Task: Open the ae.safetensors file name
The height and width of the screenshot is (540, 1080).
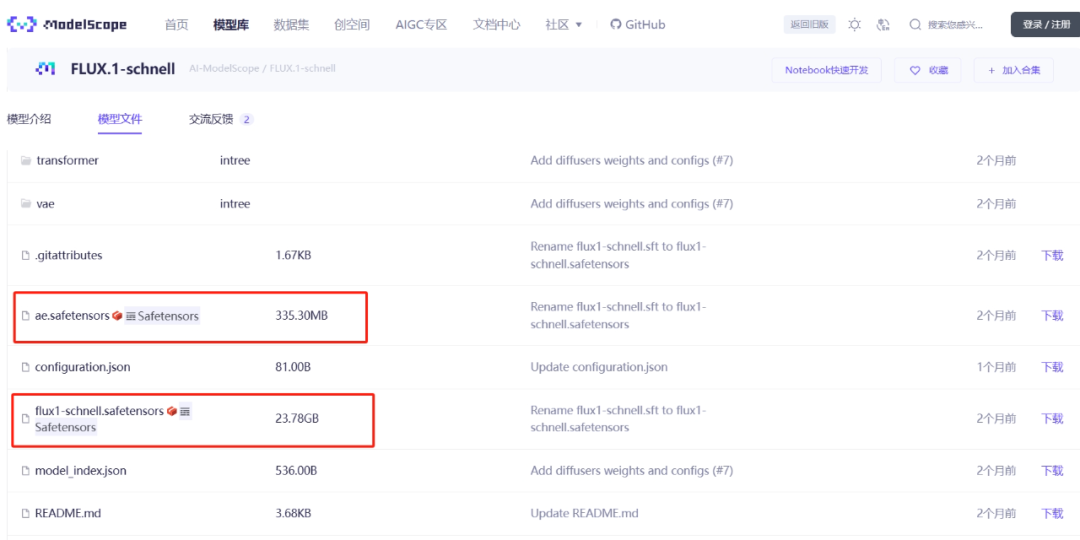Action: (72, 316)
